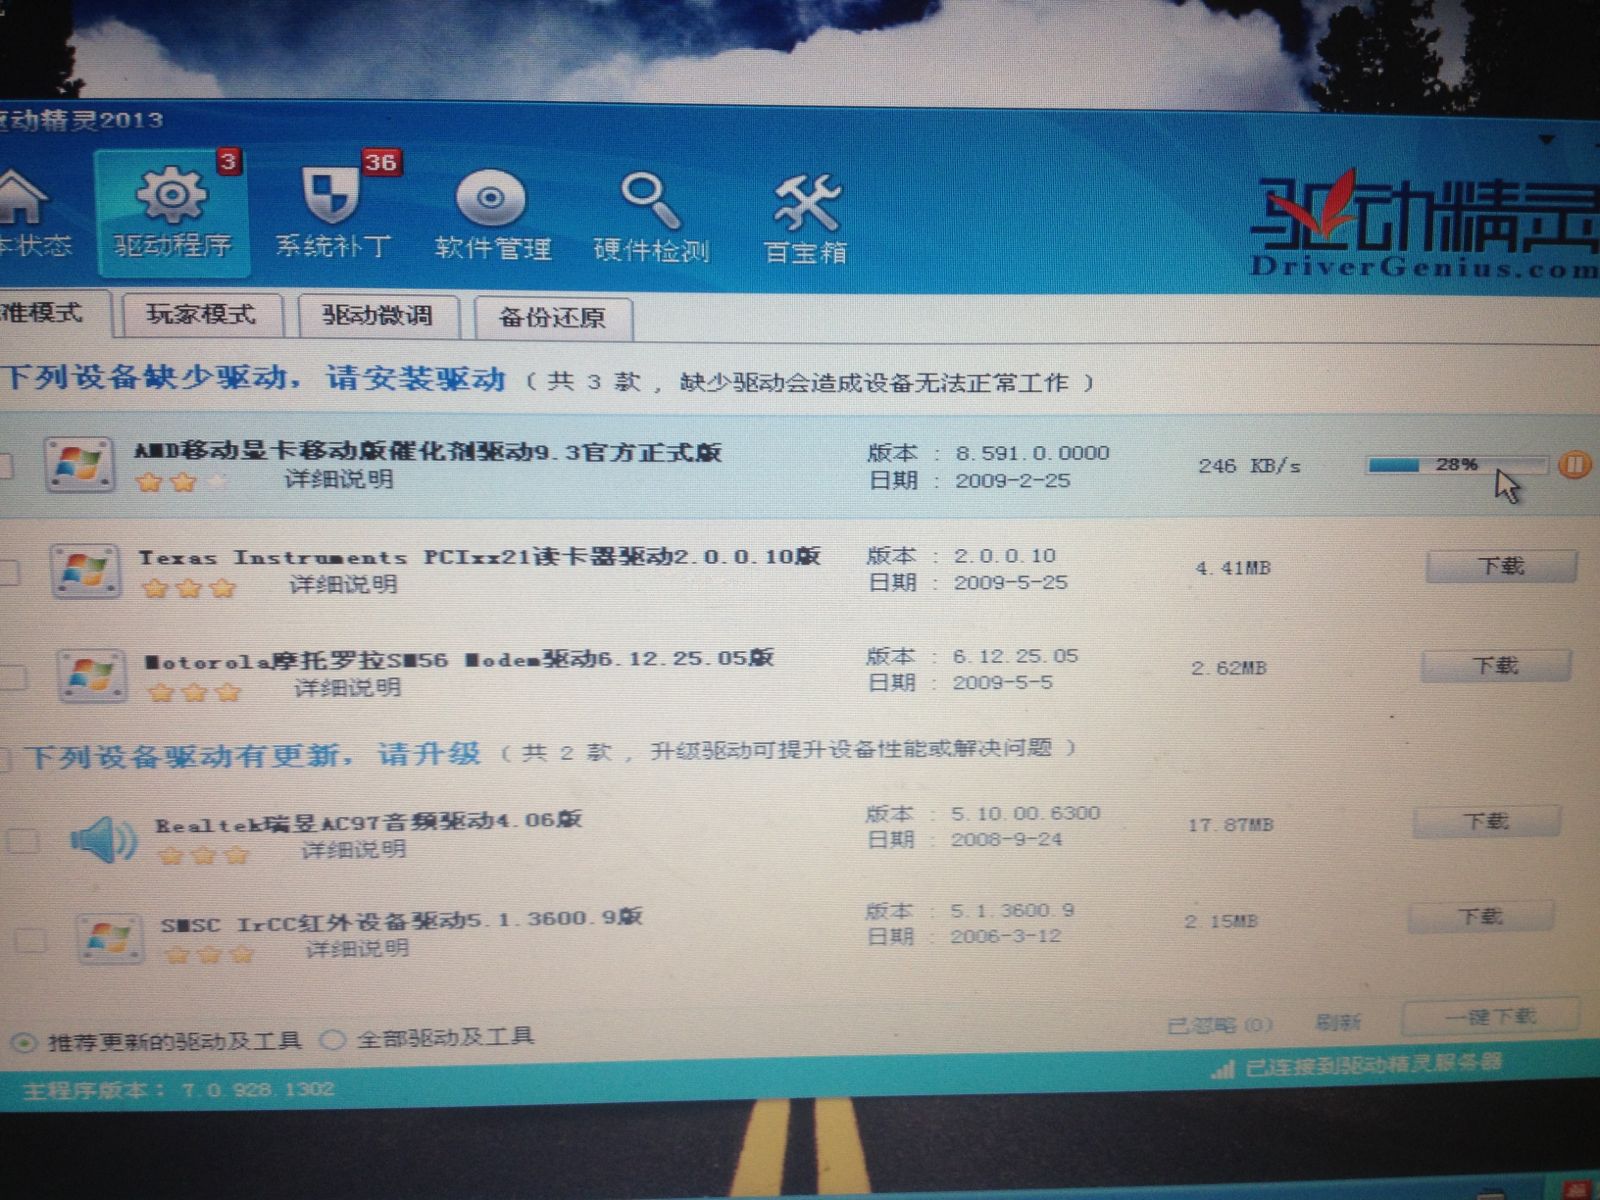Screen dimensions: 1600x1200
Task: Open the 已忽略 (0) ignored list
Action: point(1219,1025)
